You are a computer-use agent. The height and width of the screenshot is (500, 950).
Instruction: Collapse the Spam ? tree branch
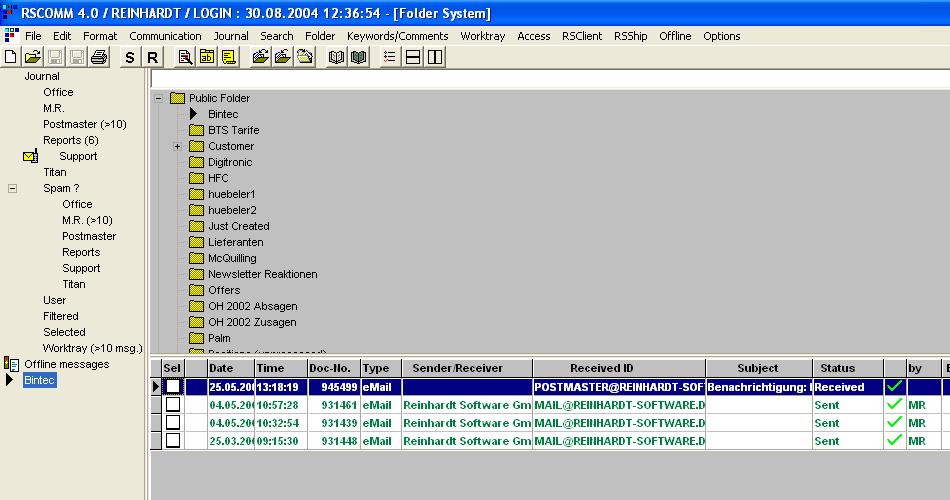[x=13, y=188]
